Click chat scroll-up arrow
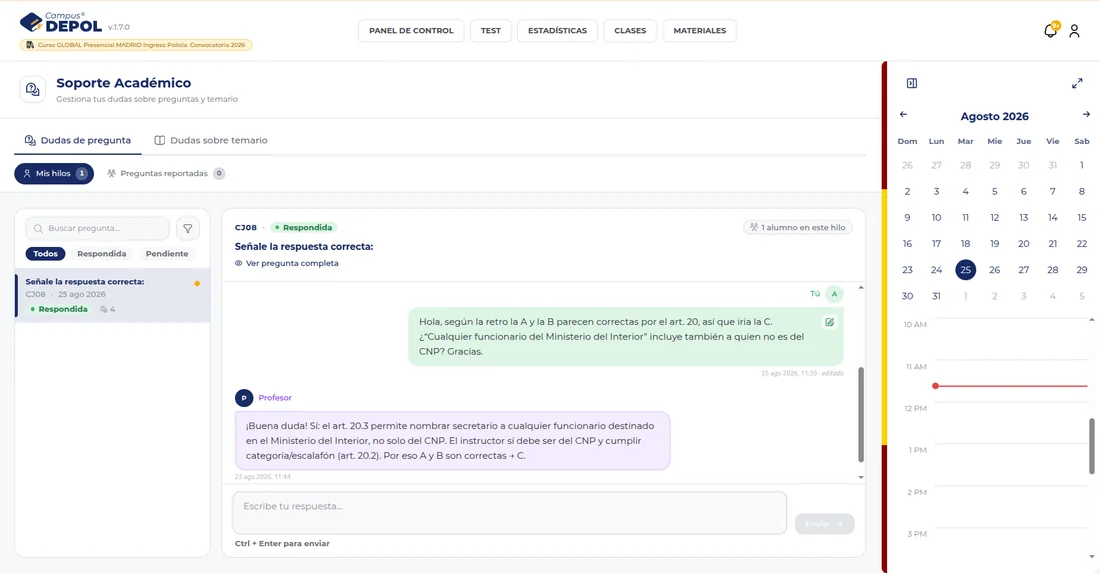The width and height of the screenshot is (1100, 573). coord(861,288)
